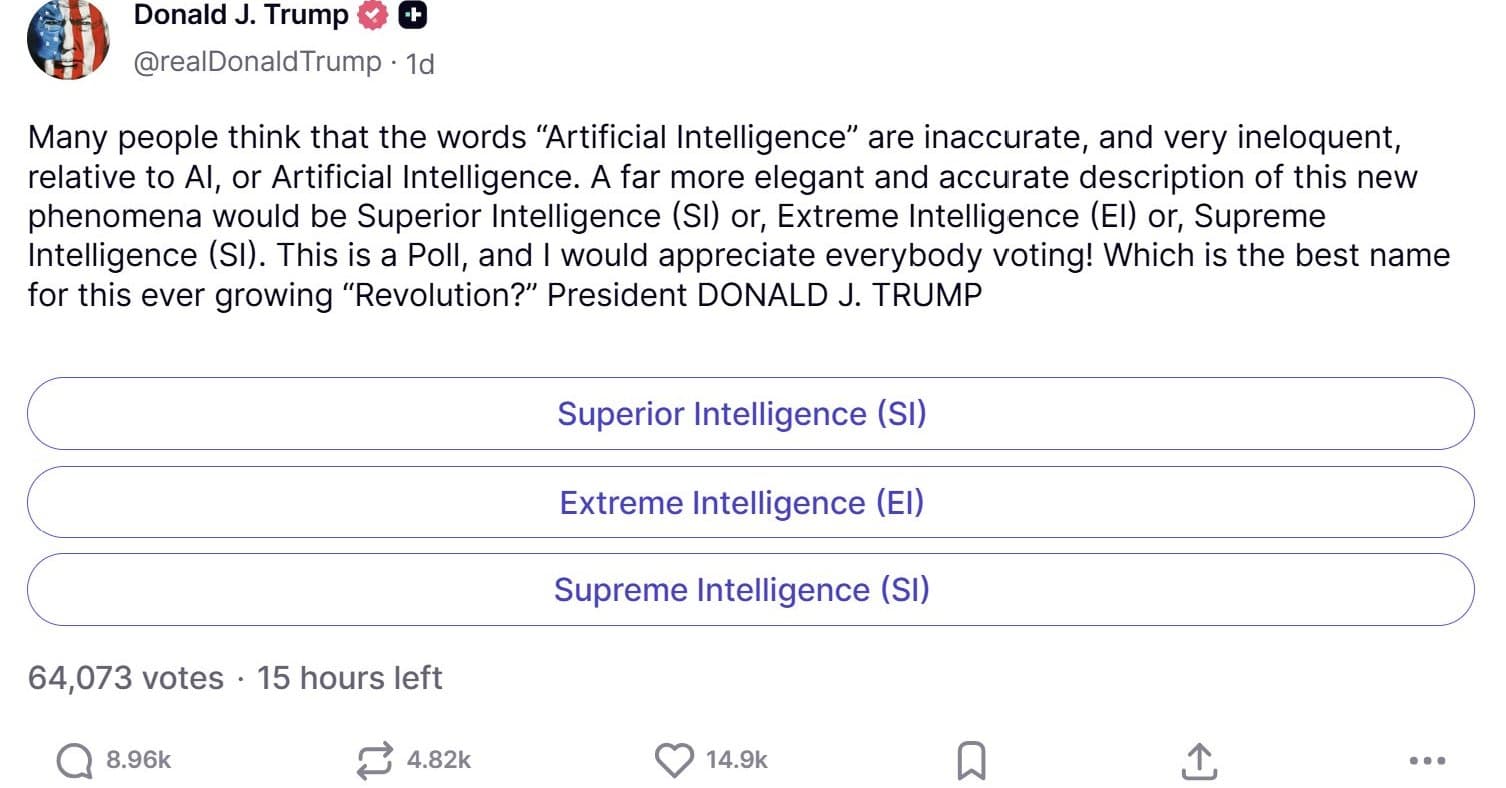
Task: Click the 64,073 votes poll total
Action: pyautogui.click(x=126, y=678)
